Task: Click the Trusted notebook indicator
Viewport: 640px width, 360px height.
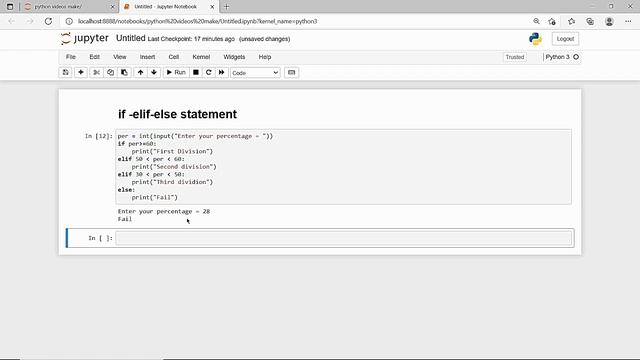Action: [x=515, y=57]
